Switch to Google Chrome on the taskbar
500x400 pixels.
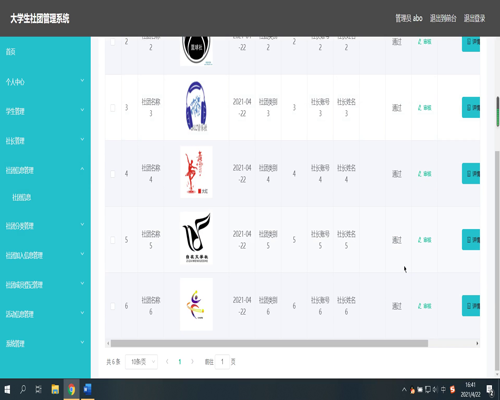[71, 389]
